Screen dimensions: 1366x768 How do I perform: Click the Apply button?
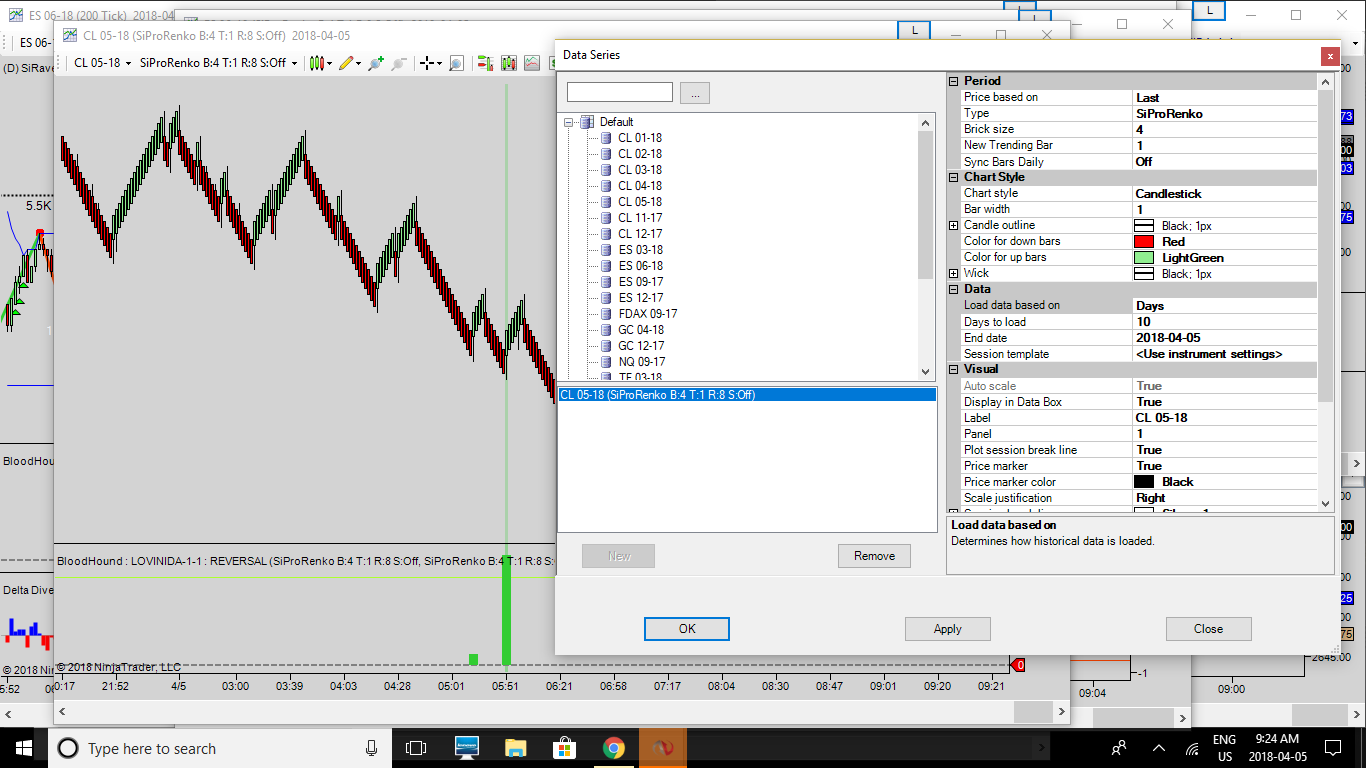[x=948, y=629]
